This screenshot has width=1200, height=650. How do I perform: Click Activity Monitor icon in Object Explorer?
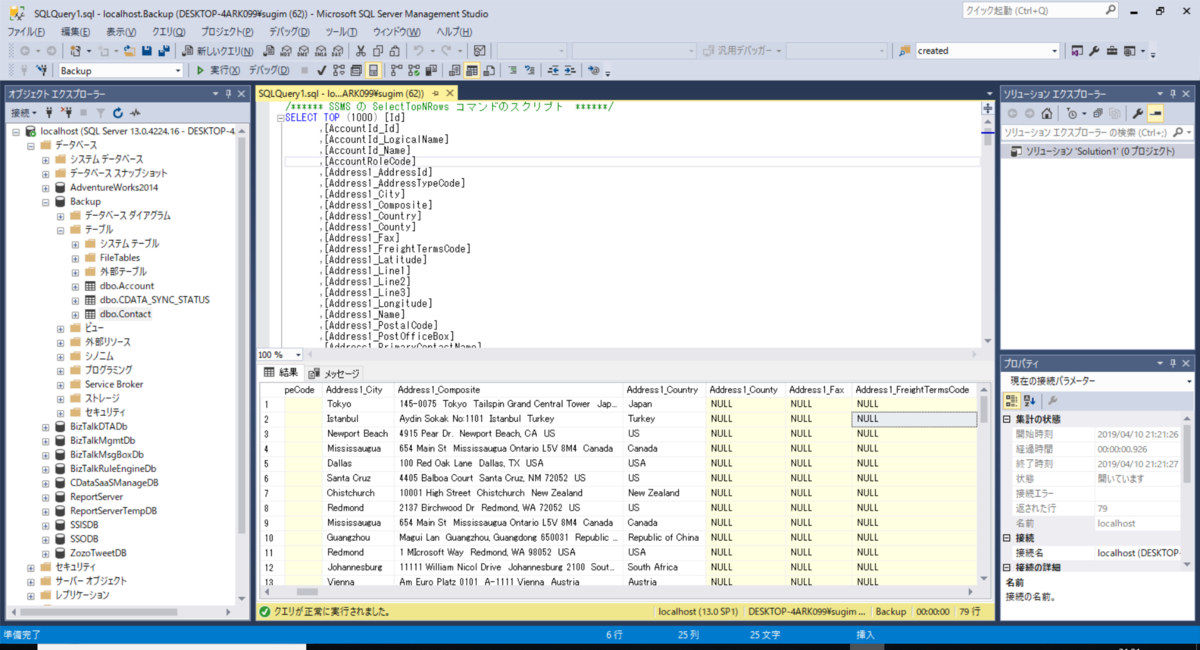(x=135, y=113)
